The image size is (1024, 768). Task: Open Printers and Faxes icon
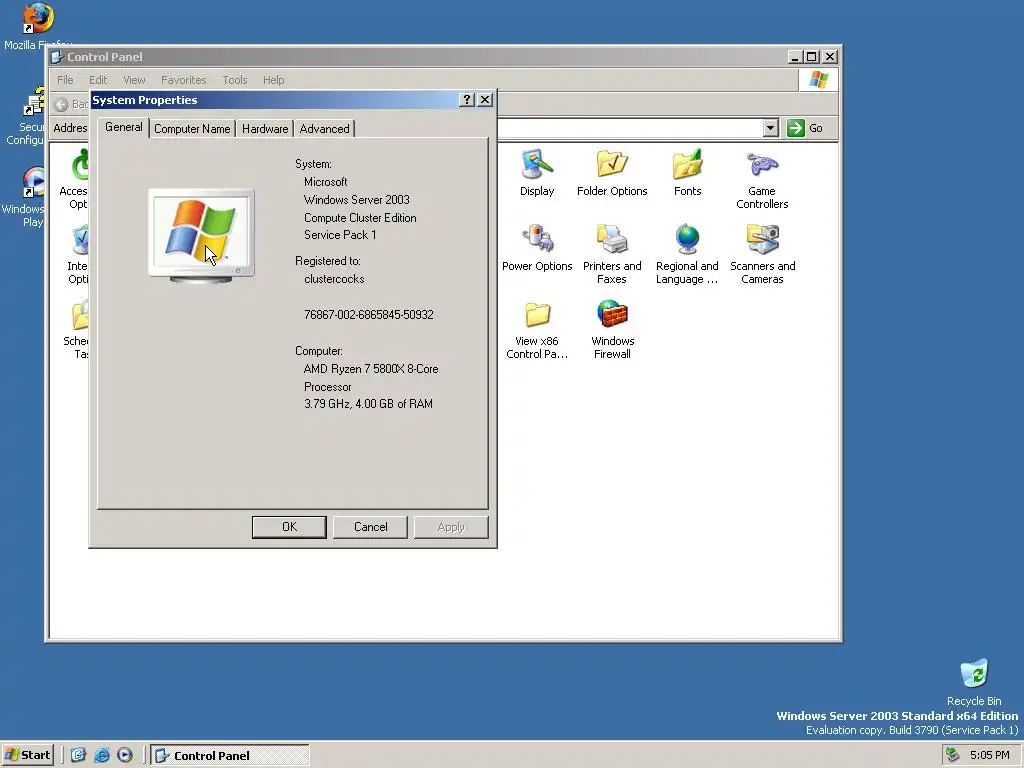point(612,254)
